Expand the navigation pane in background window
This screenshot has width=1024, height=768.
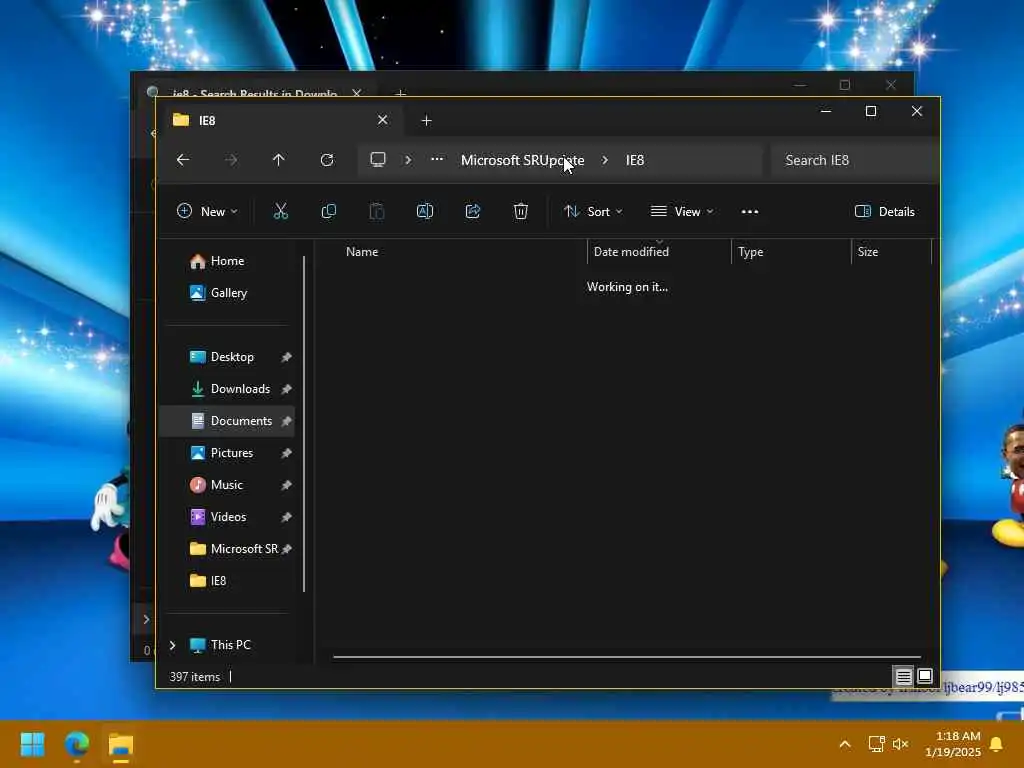[x=146, y=619]
